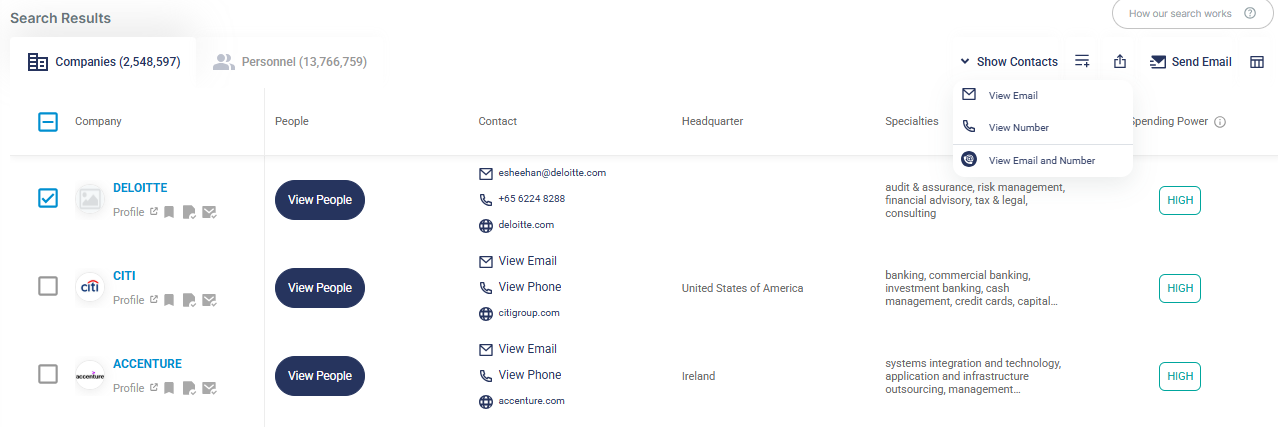Click the Accenture logo thumbnail
Viewport: 1278px width, 427px height.
click(x=91, y=375)
